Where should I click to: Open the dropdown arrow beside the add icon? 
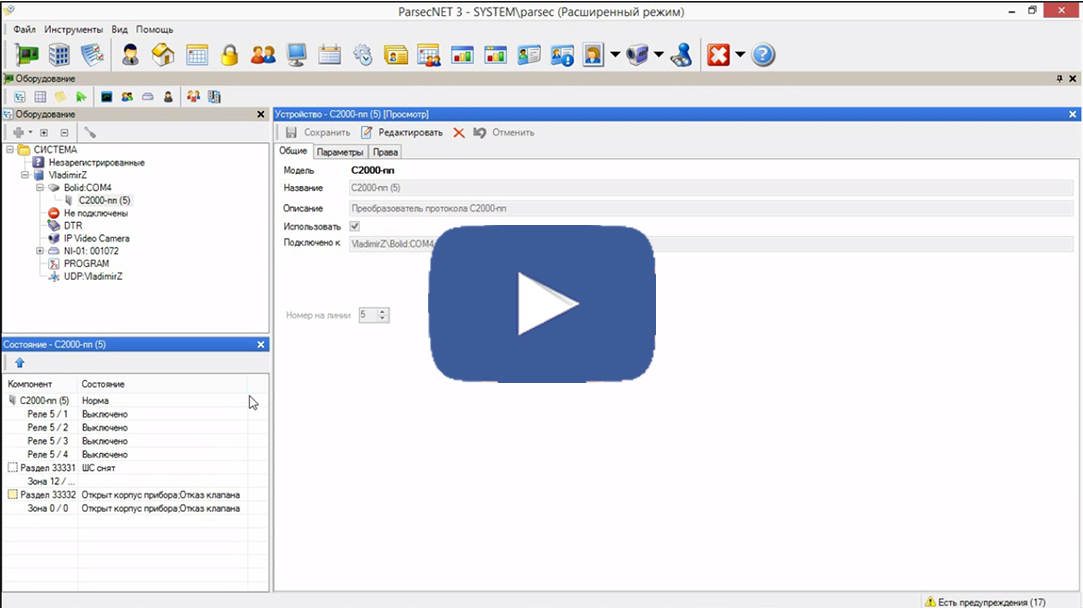coord(30,133)
